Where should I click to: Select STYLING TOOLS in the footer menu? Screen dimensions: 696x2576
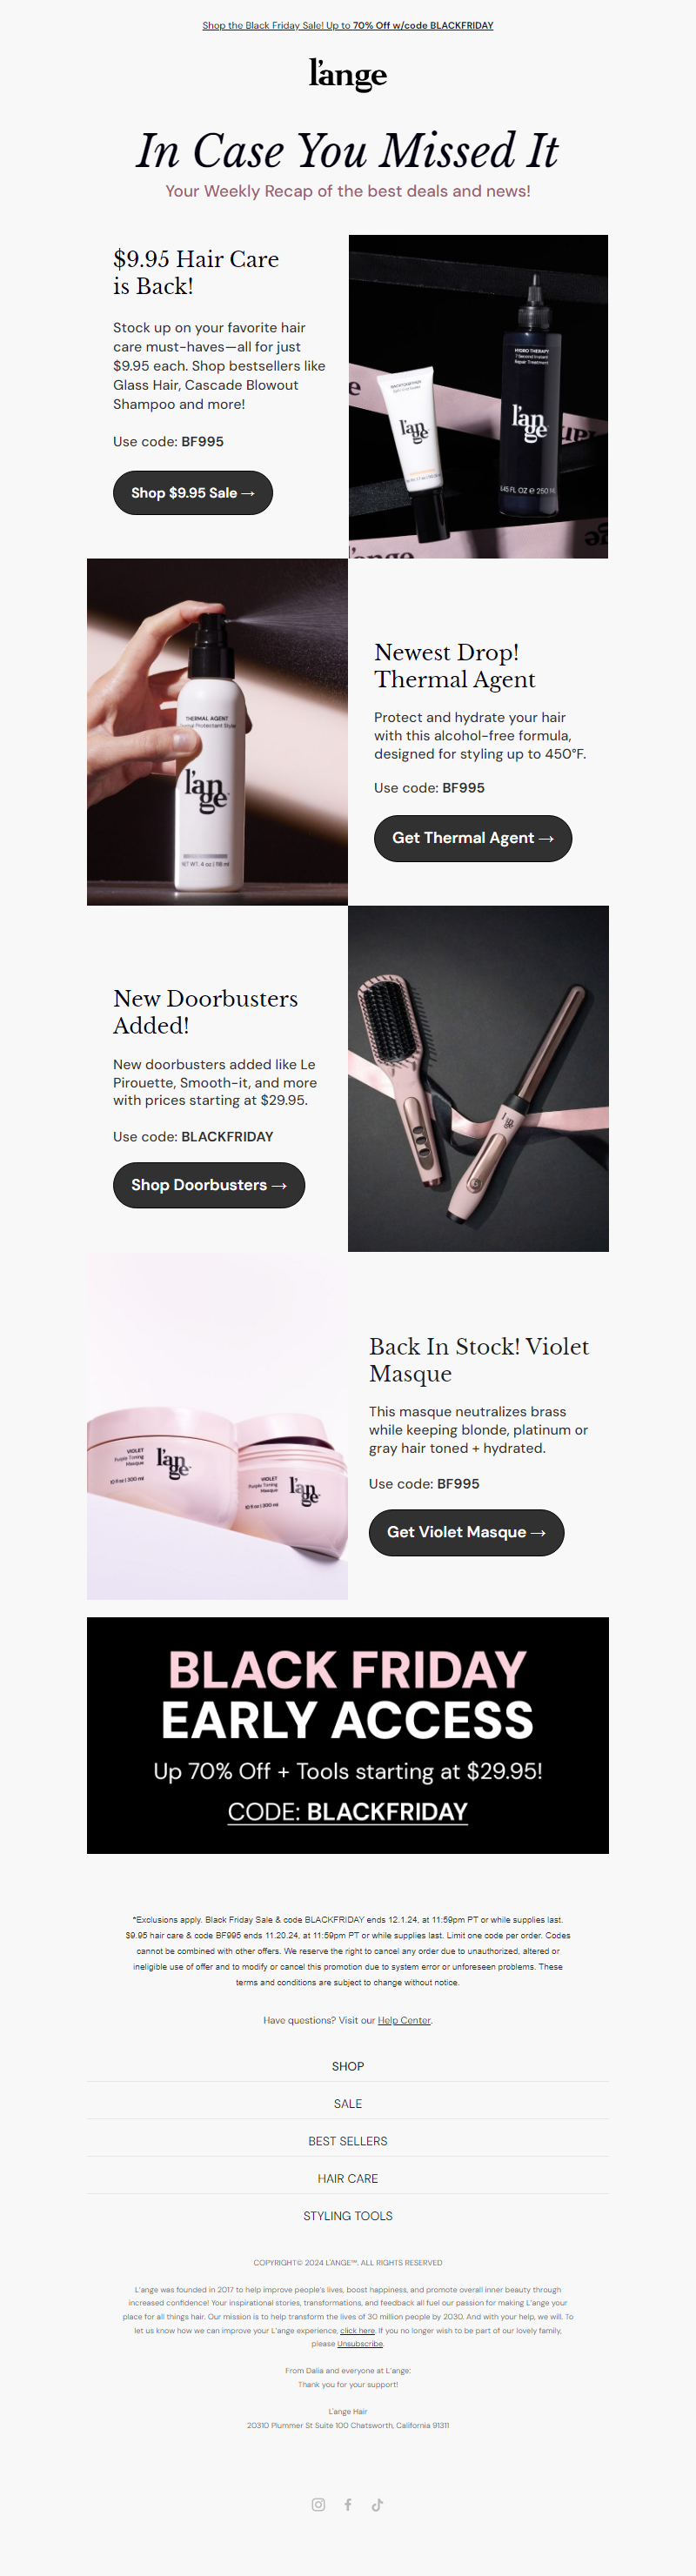pyautogui.click(x=348, y=2216)
